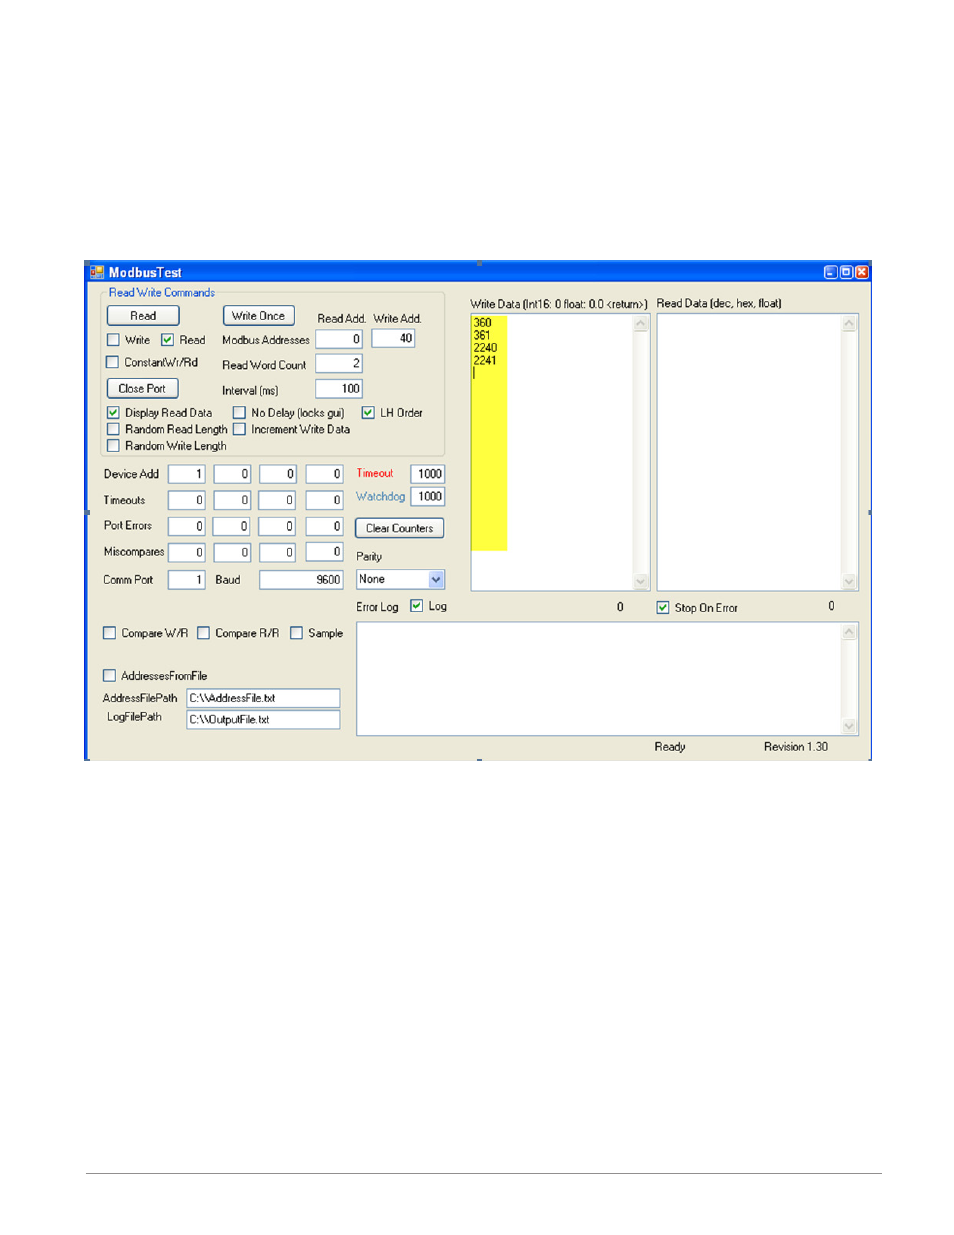Screen dimensions: 954x1235
Task: Click the first Port Errors counter field
Action: pos(186,526)
